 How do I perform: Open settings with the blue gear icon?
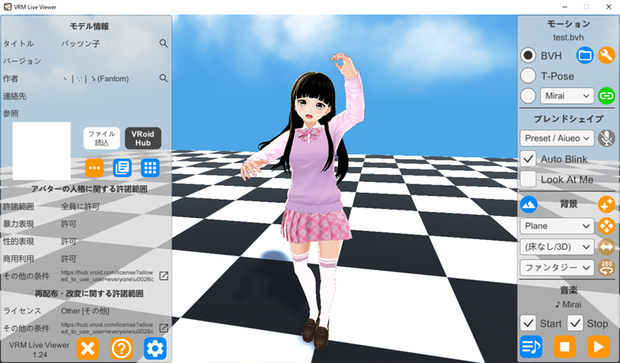(x=155, y=348)
